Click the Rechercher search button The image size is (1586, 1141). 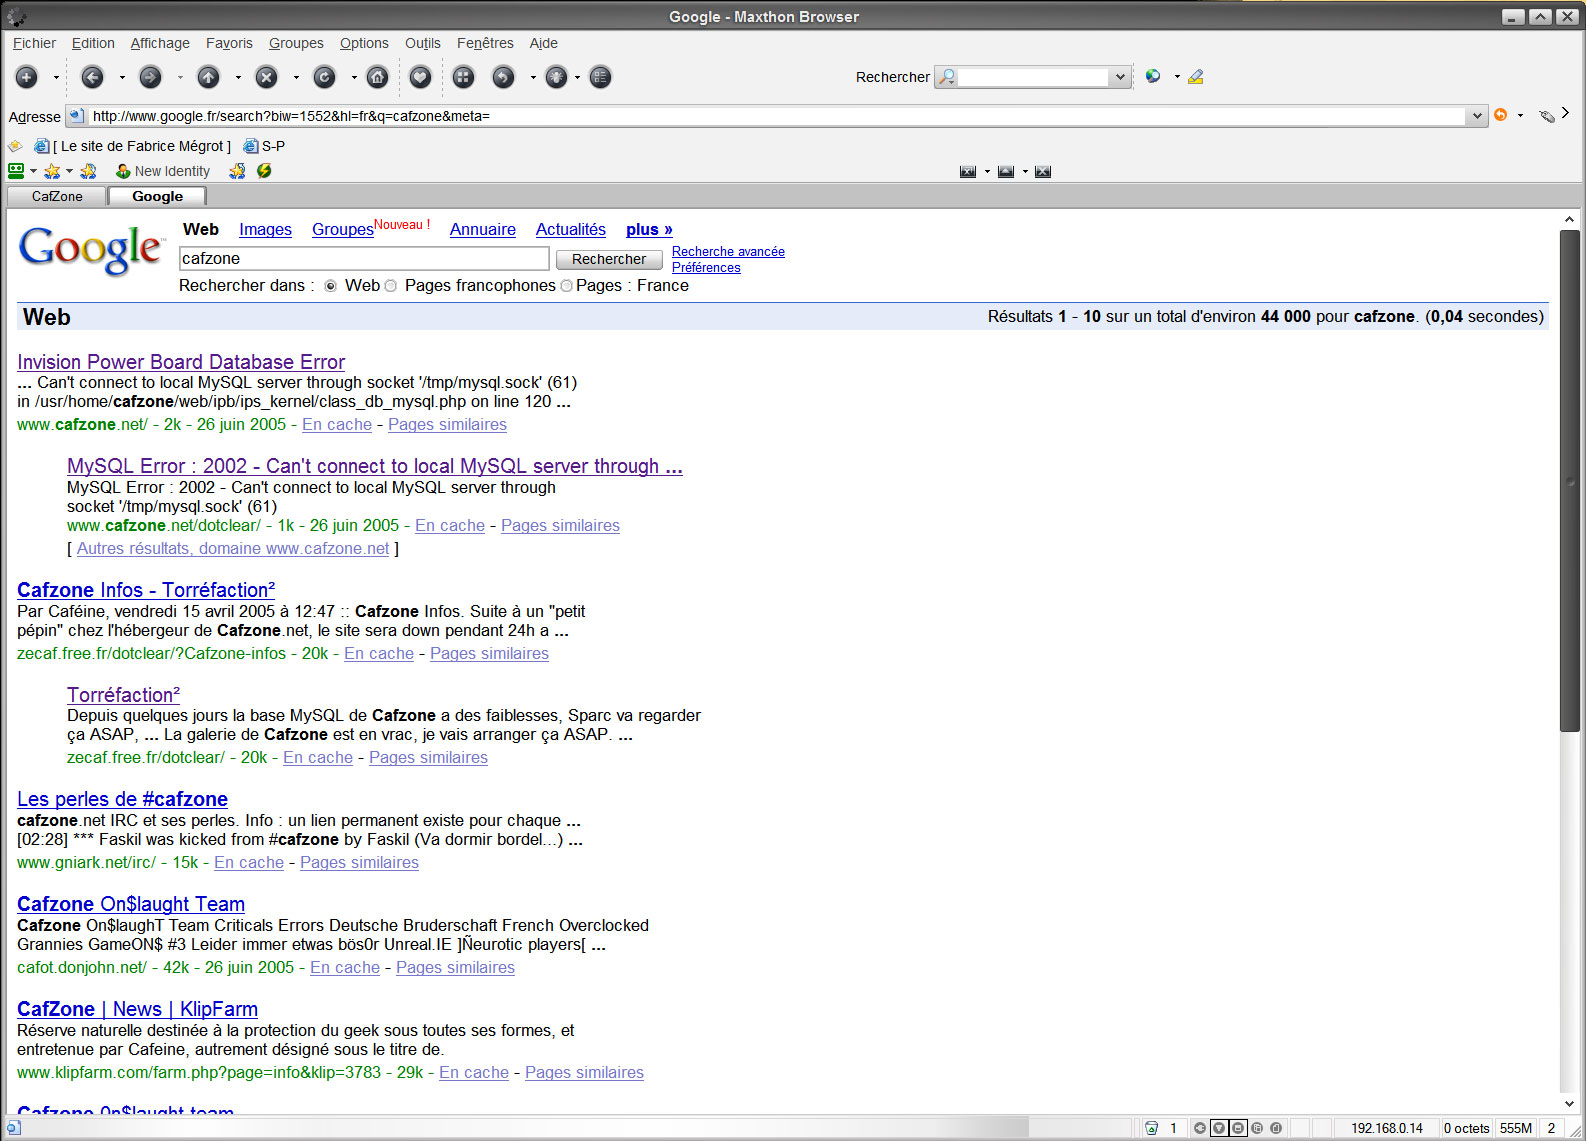(609, 259)
